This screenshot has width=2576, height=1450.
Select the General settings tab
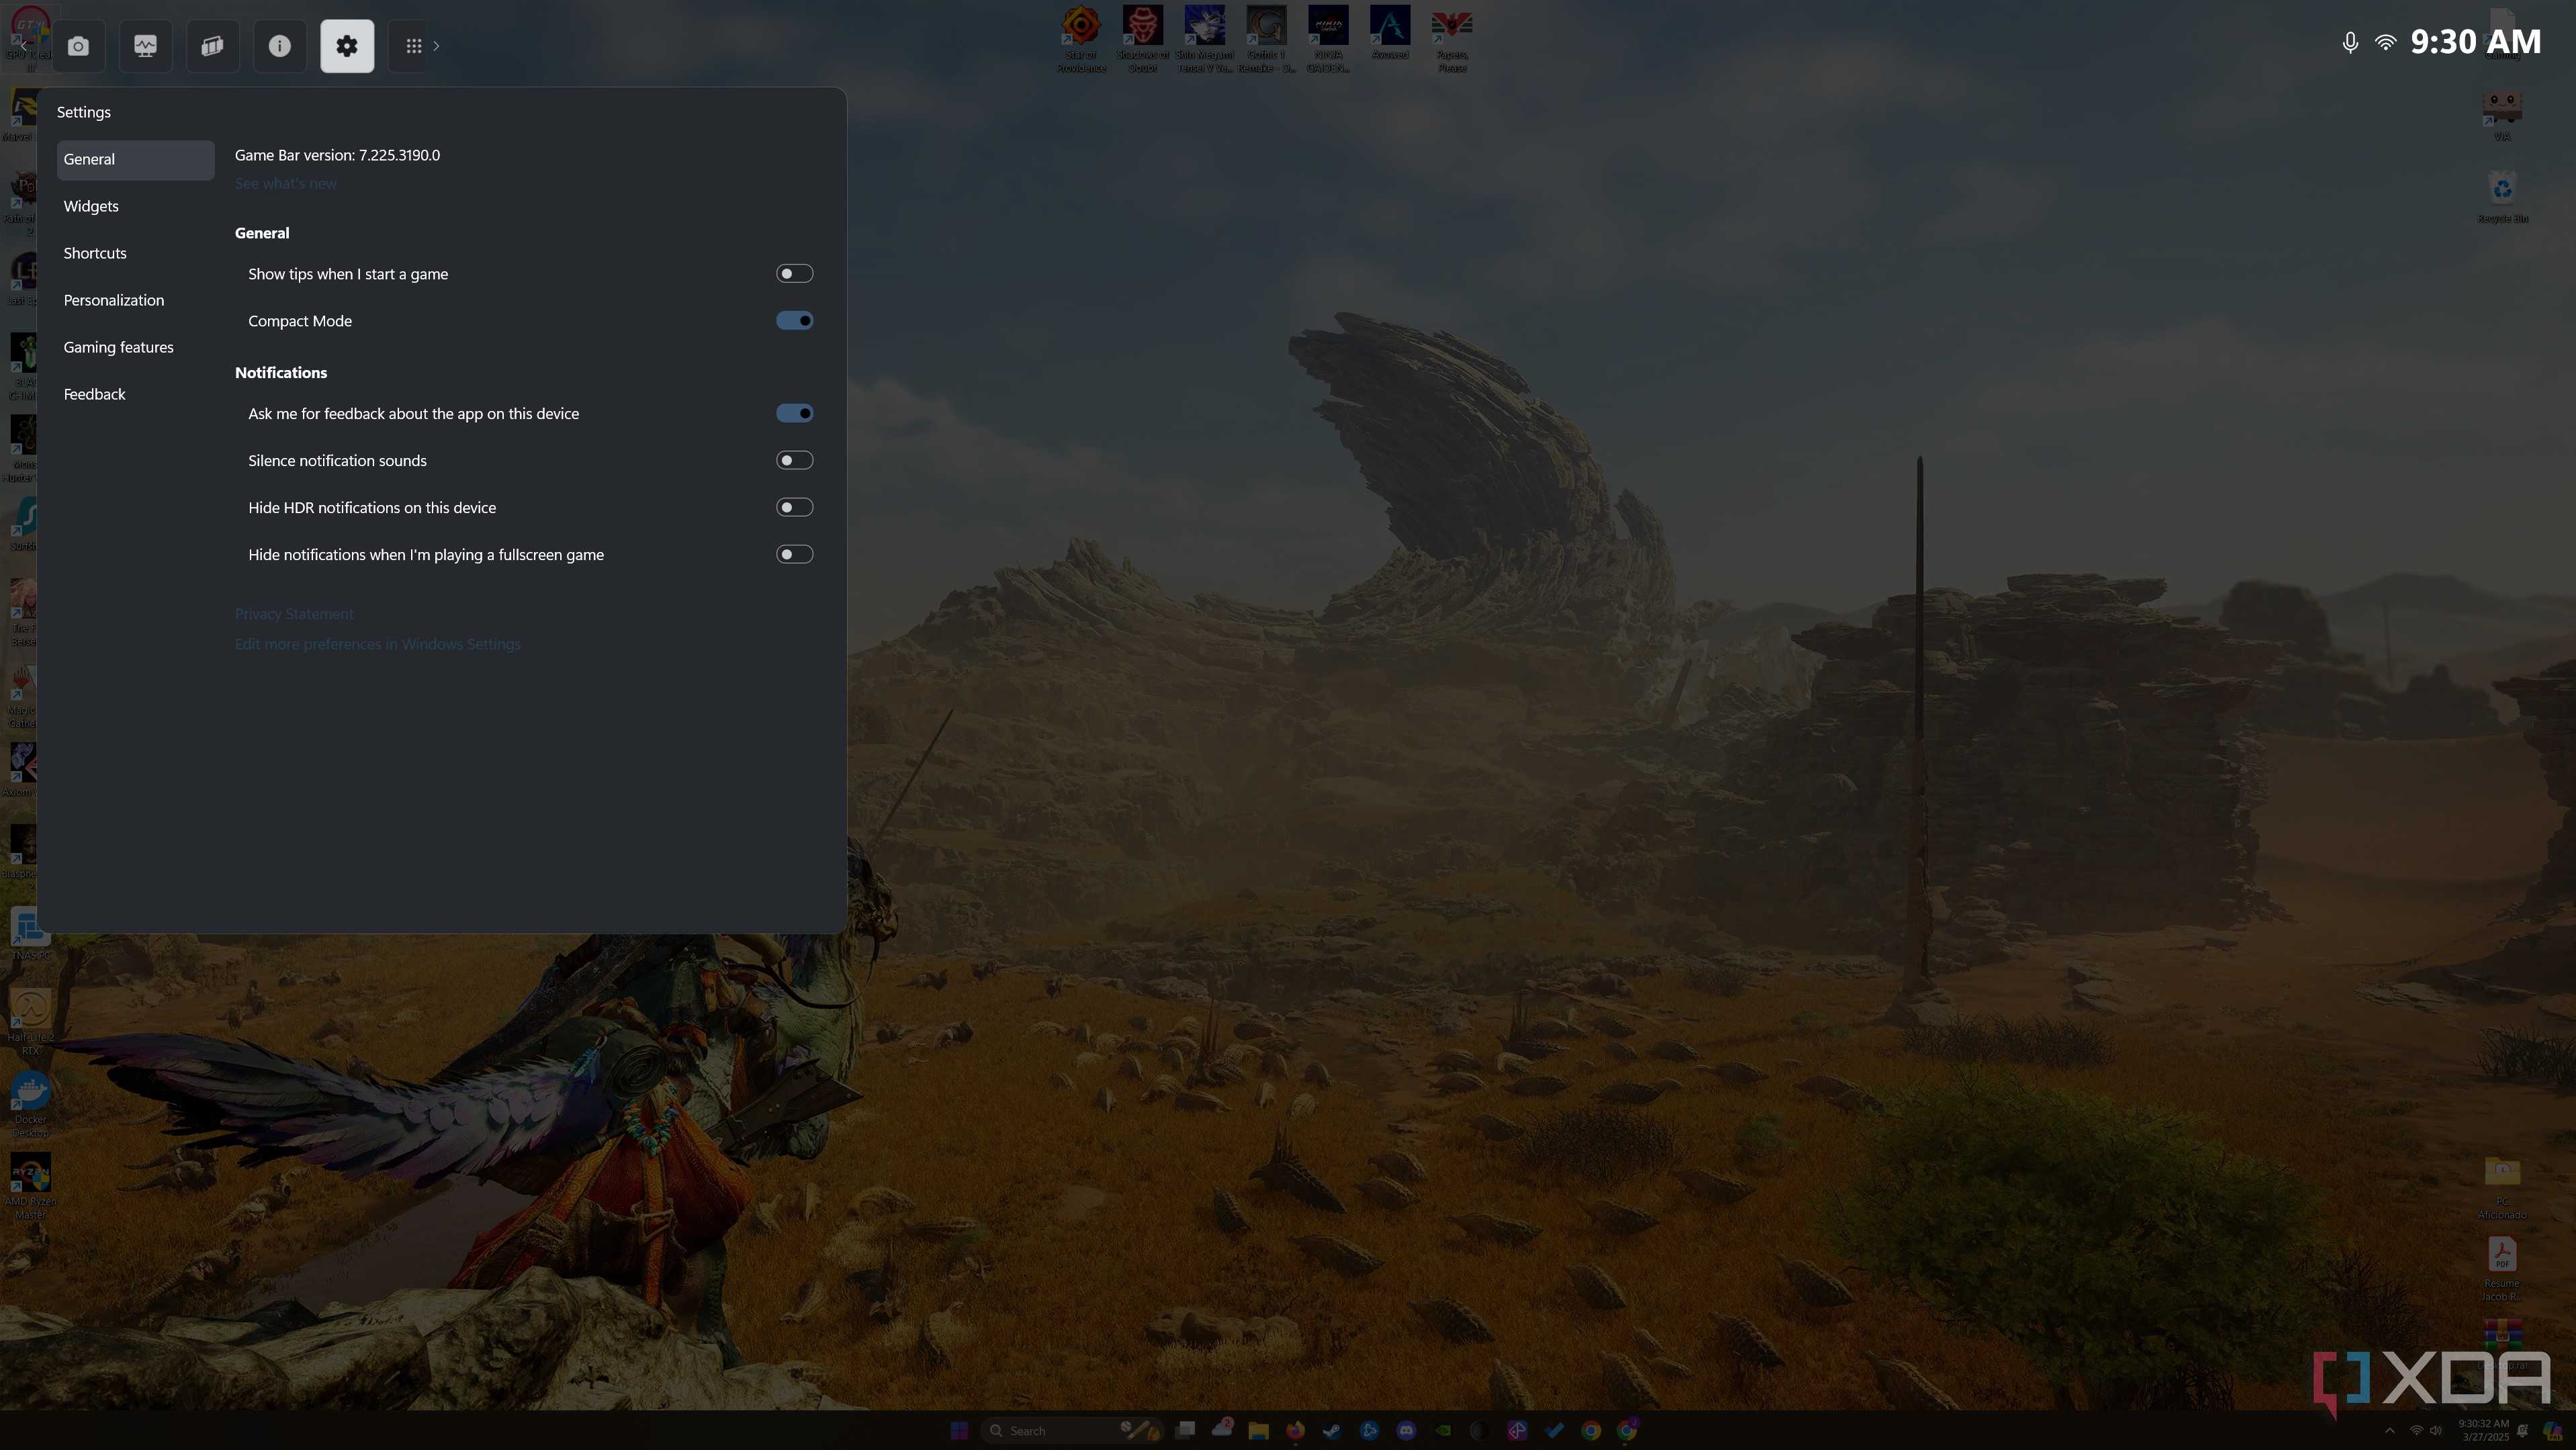tap(135, 160)
